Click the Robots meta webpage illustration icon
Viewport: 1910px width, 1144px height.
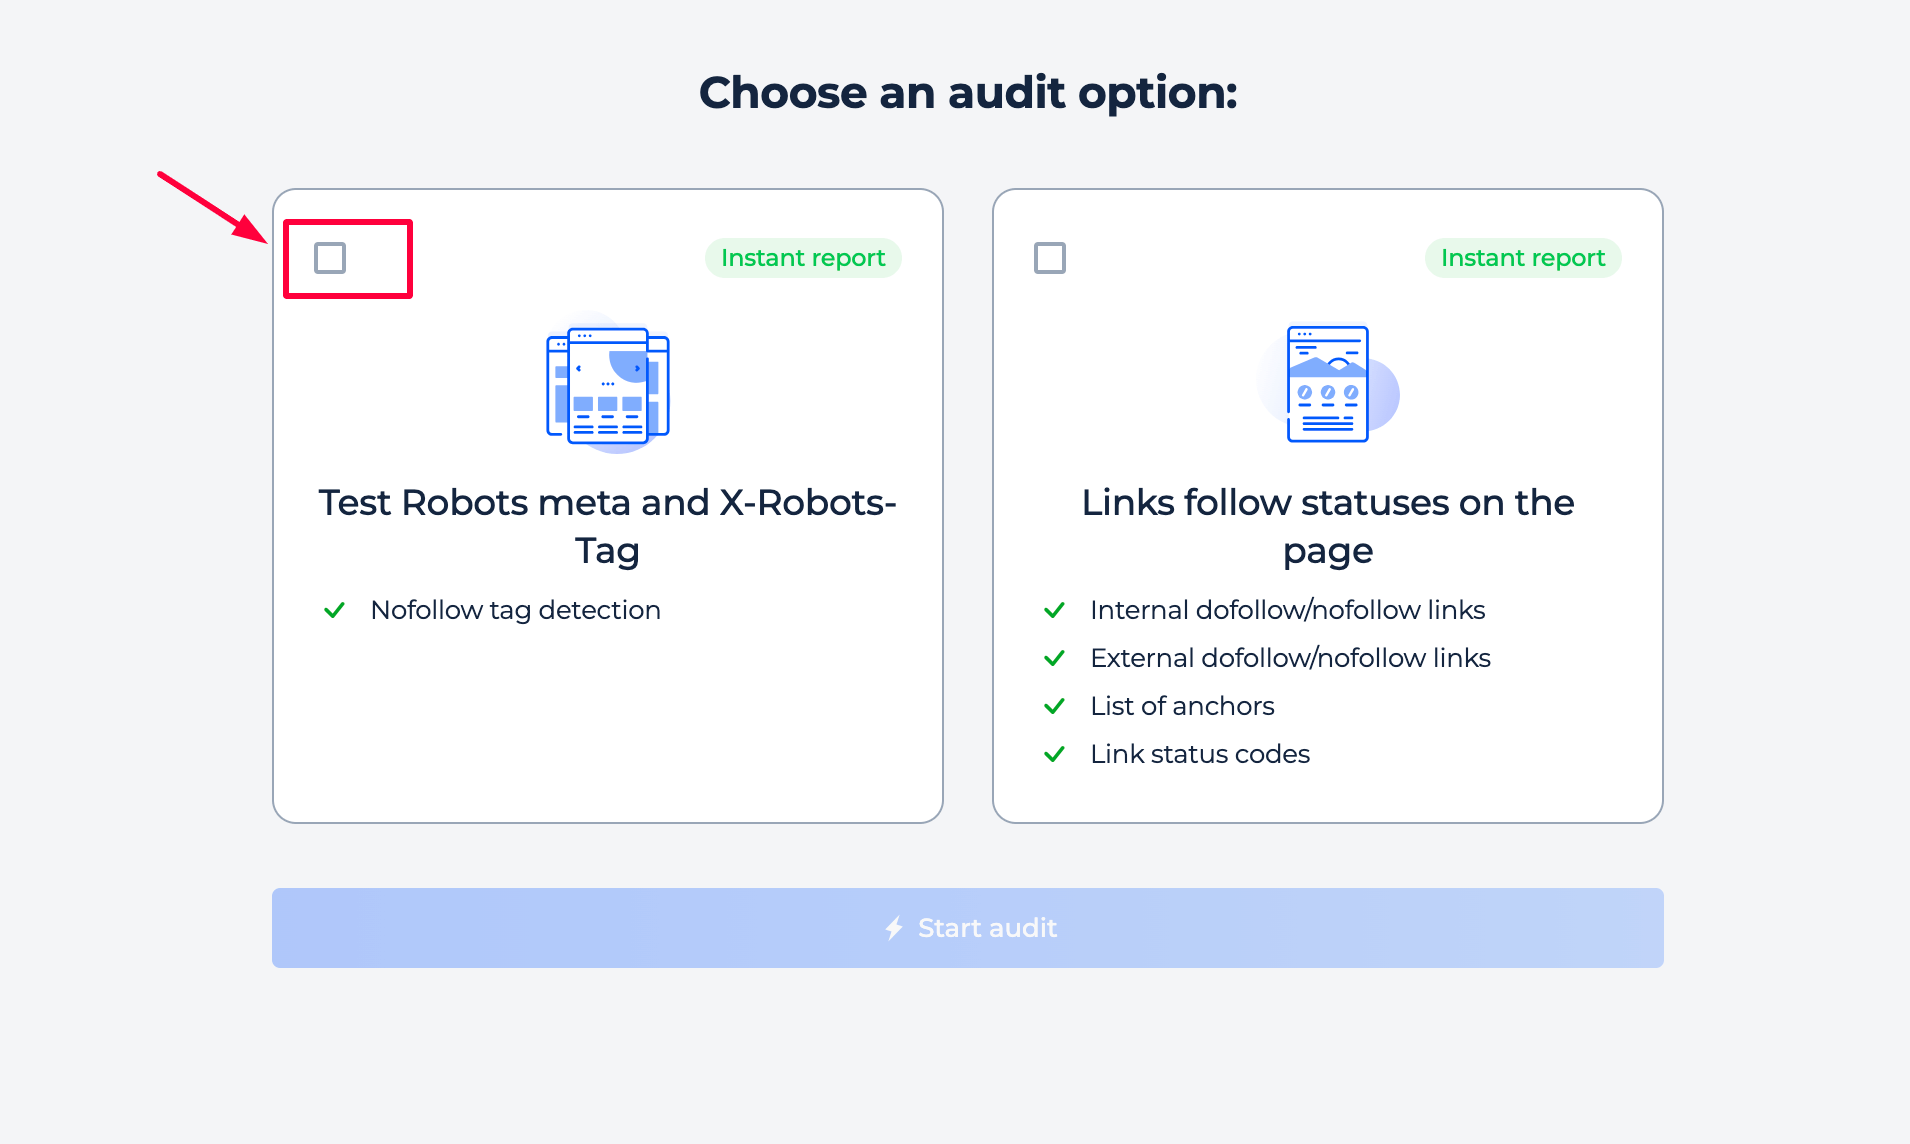[608, 385]
